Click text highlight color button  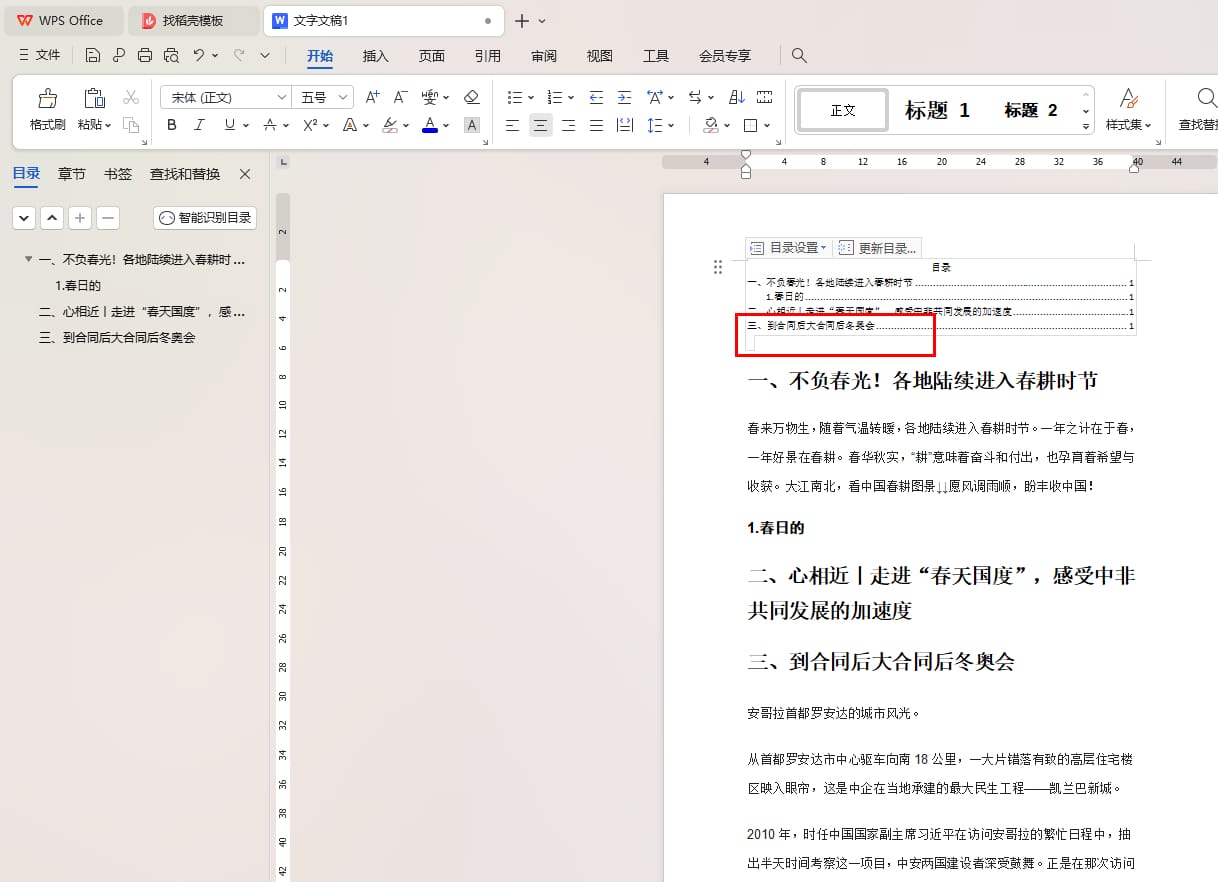click(390, 125)
